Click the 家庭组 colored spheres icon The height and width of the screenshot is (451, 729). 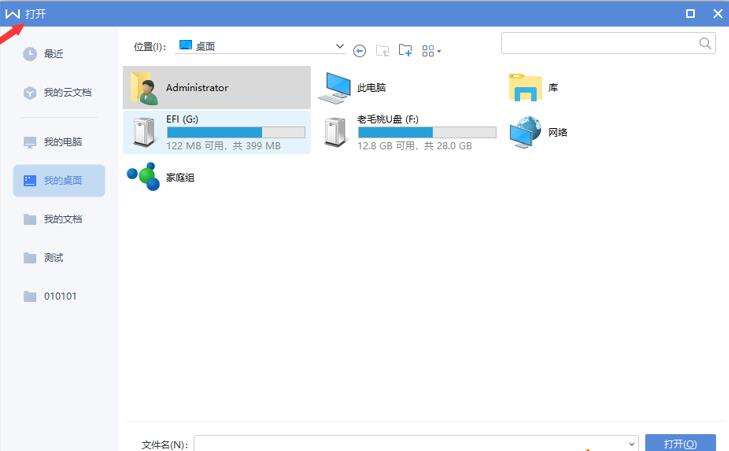(x=144, y=177)
